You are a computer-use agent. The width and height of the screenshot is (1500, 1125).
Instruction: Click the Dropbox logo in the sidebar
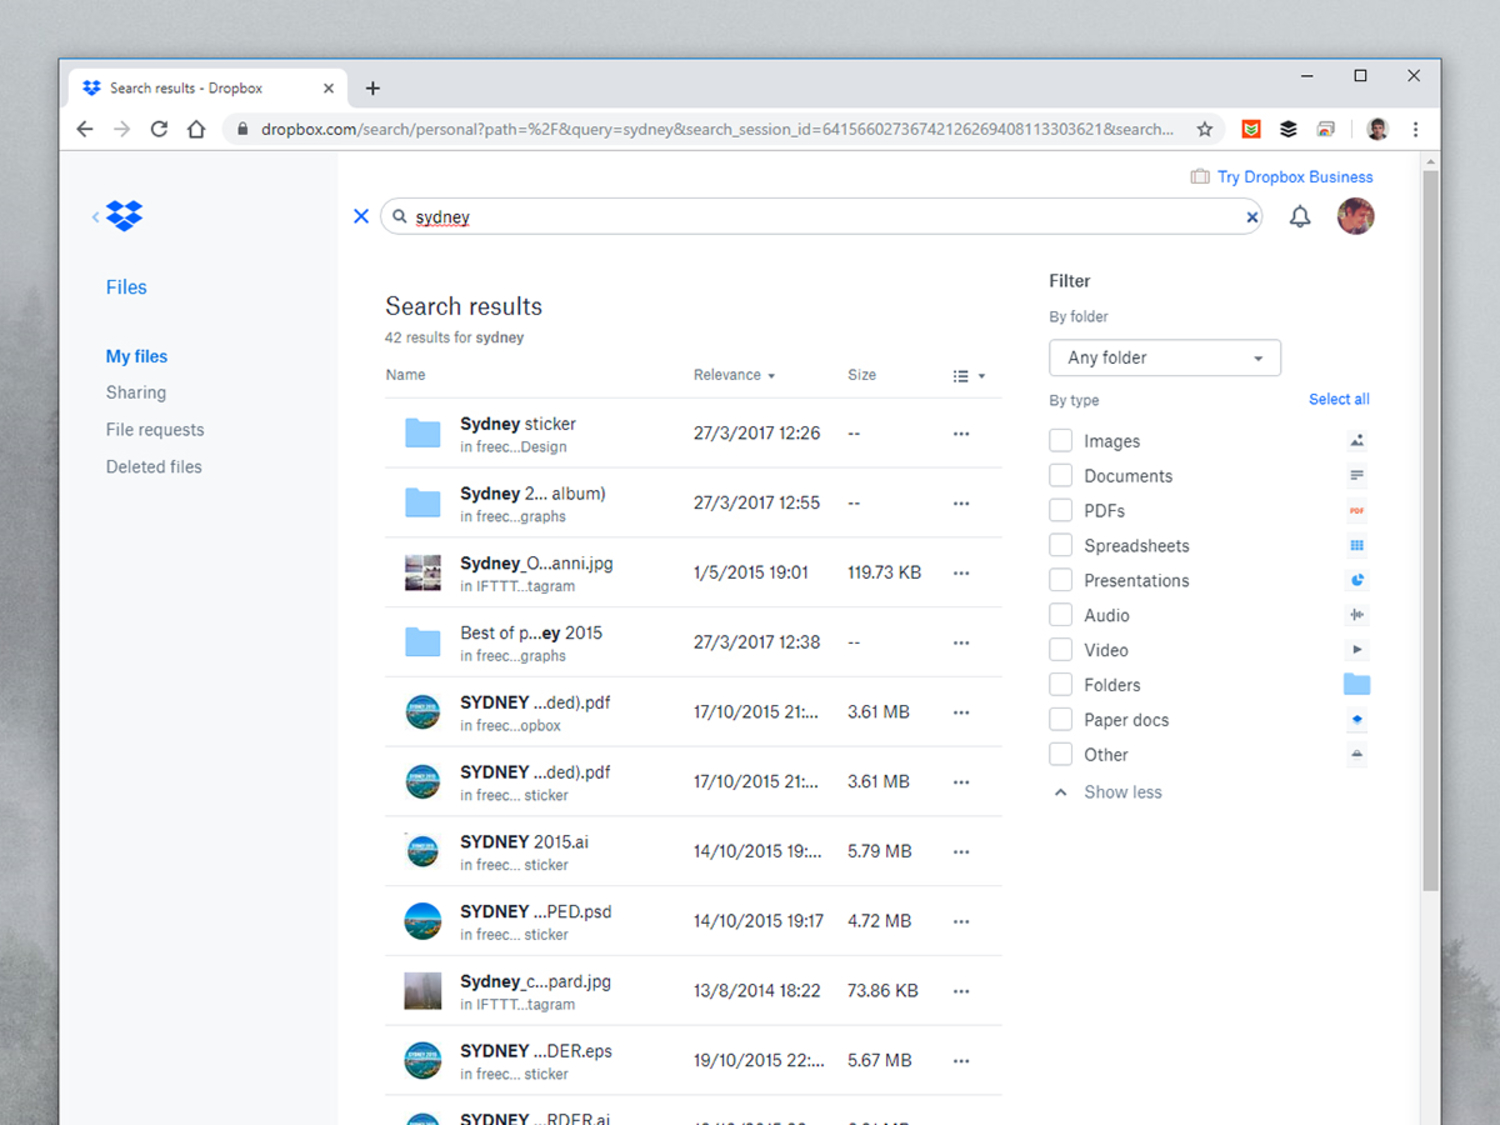[123, 215]
